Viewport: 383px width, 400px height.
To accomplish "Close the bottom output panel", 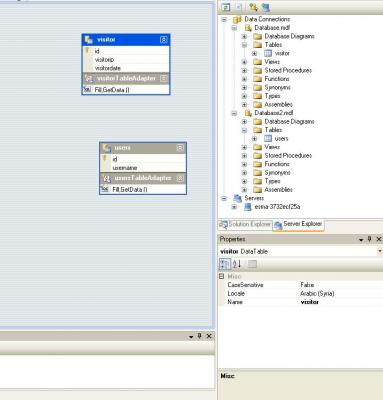I will [x=209, y=336].
